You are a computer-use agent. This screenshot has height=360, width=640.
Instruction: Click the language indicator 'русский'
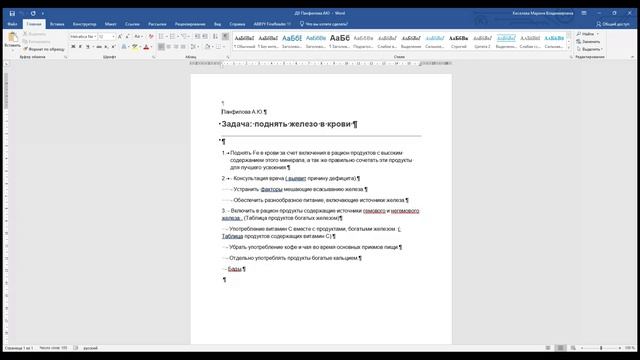(91, 348)
